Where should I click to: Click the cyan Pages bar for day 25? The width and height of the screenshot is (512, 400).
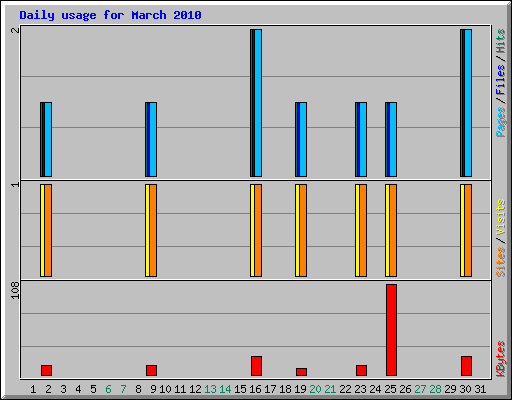(x=393, y=139)
